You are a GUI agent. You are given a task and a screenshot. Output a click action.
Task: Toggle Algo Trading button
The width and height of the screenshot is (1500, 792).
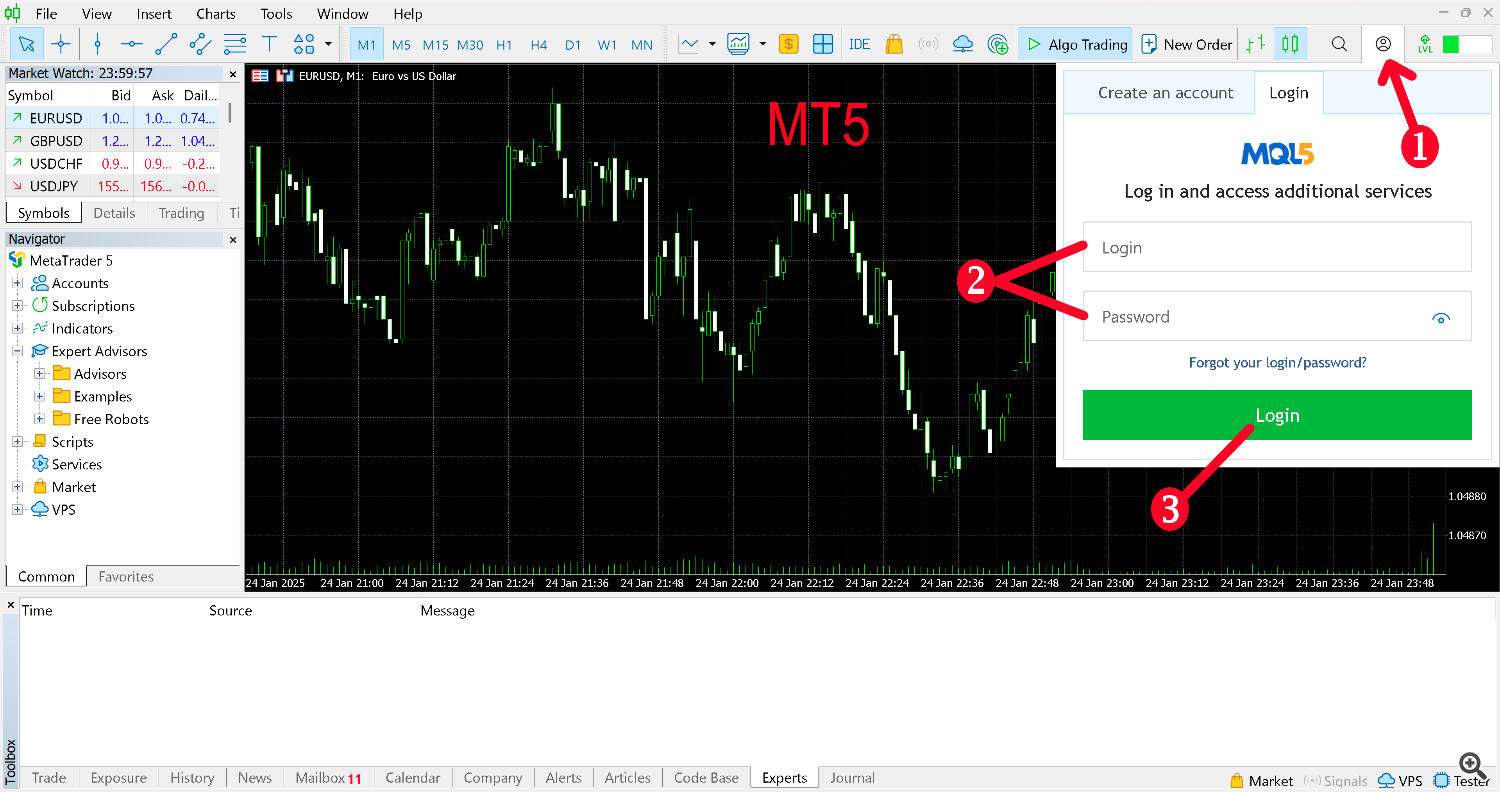coord(1075,44)
